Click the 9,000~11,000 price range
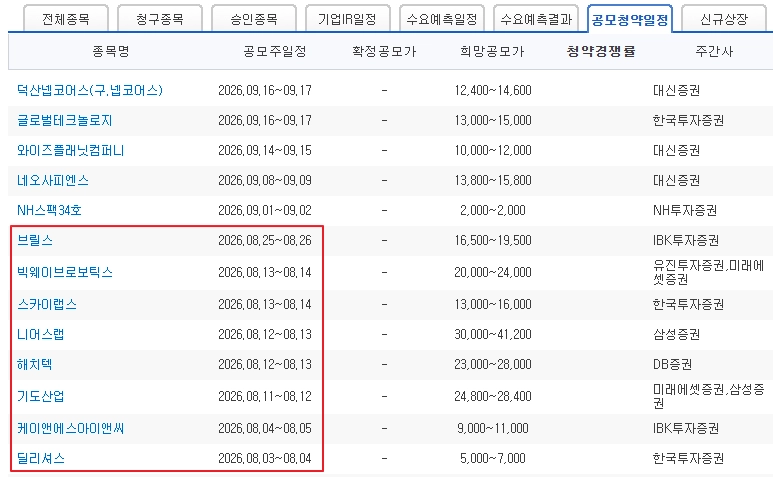773x477 pixels. 493,429
